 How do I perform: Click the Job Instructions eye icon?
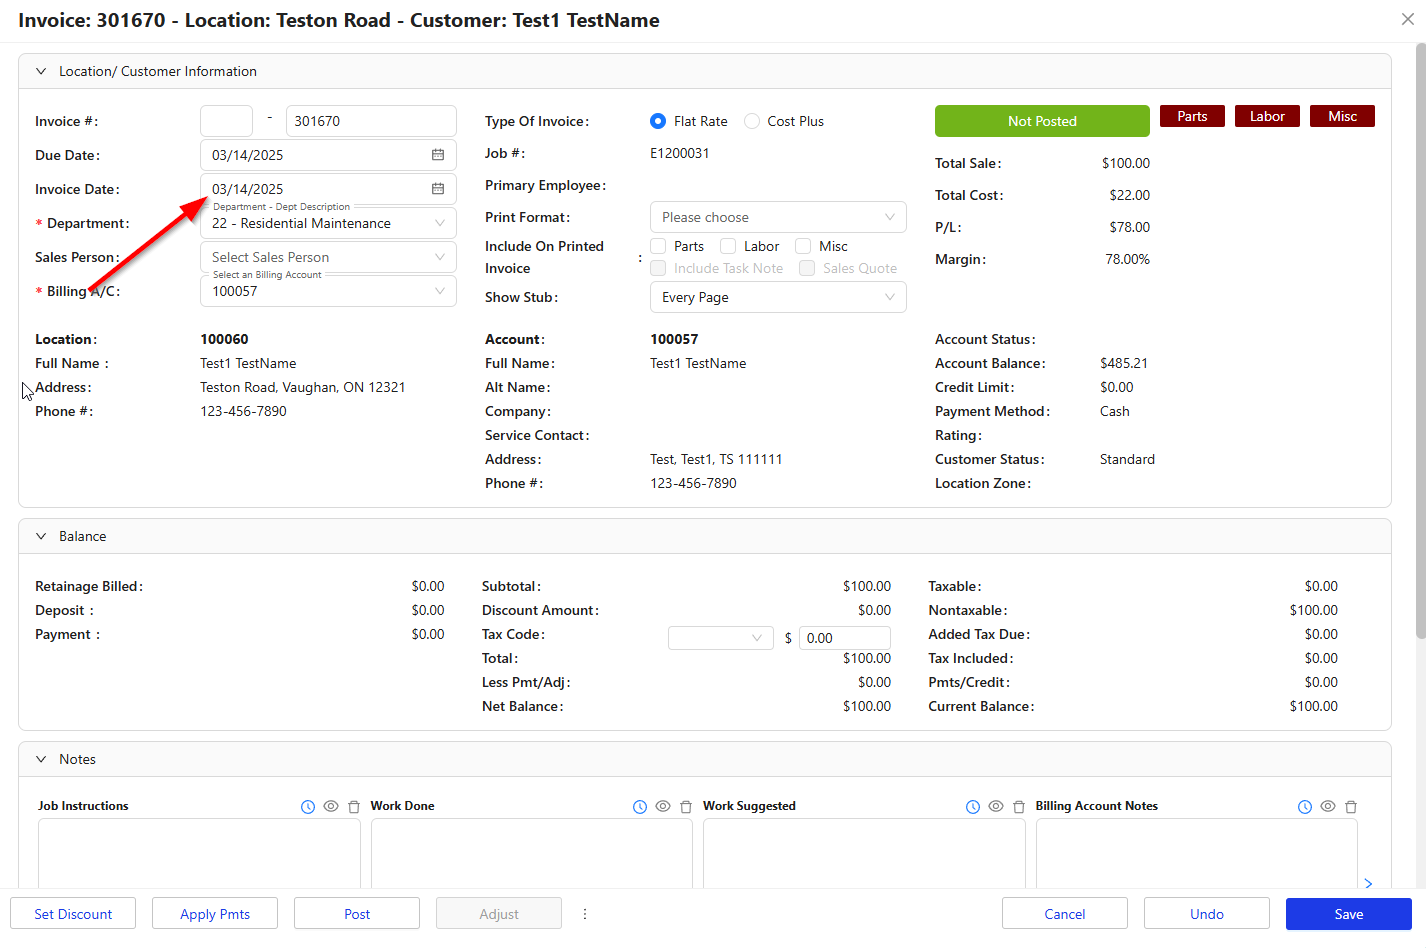coord(331,806)
